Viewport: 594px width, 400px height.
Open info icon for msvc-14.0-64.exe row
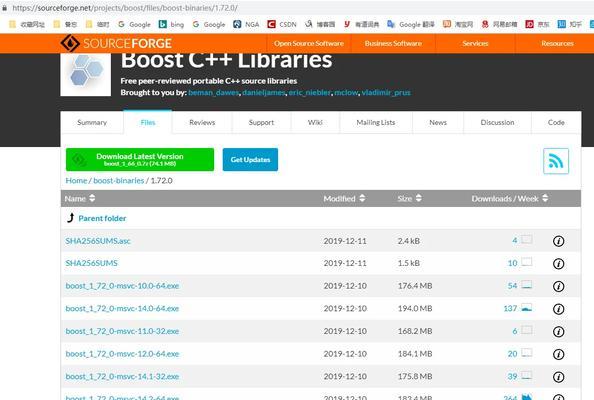pyautogui.click(x=558, y=309)
